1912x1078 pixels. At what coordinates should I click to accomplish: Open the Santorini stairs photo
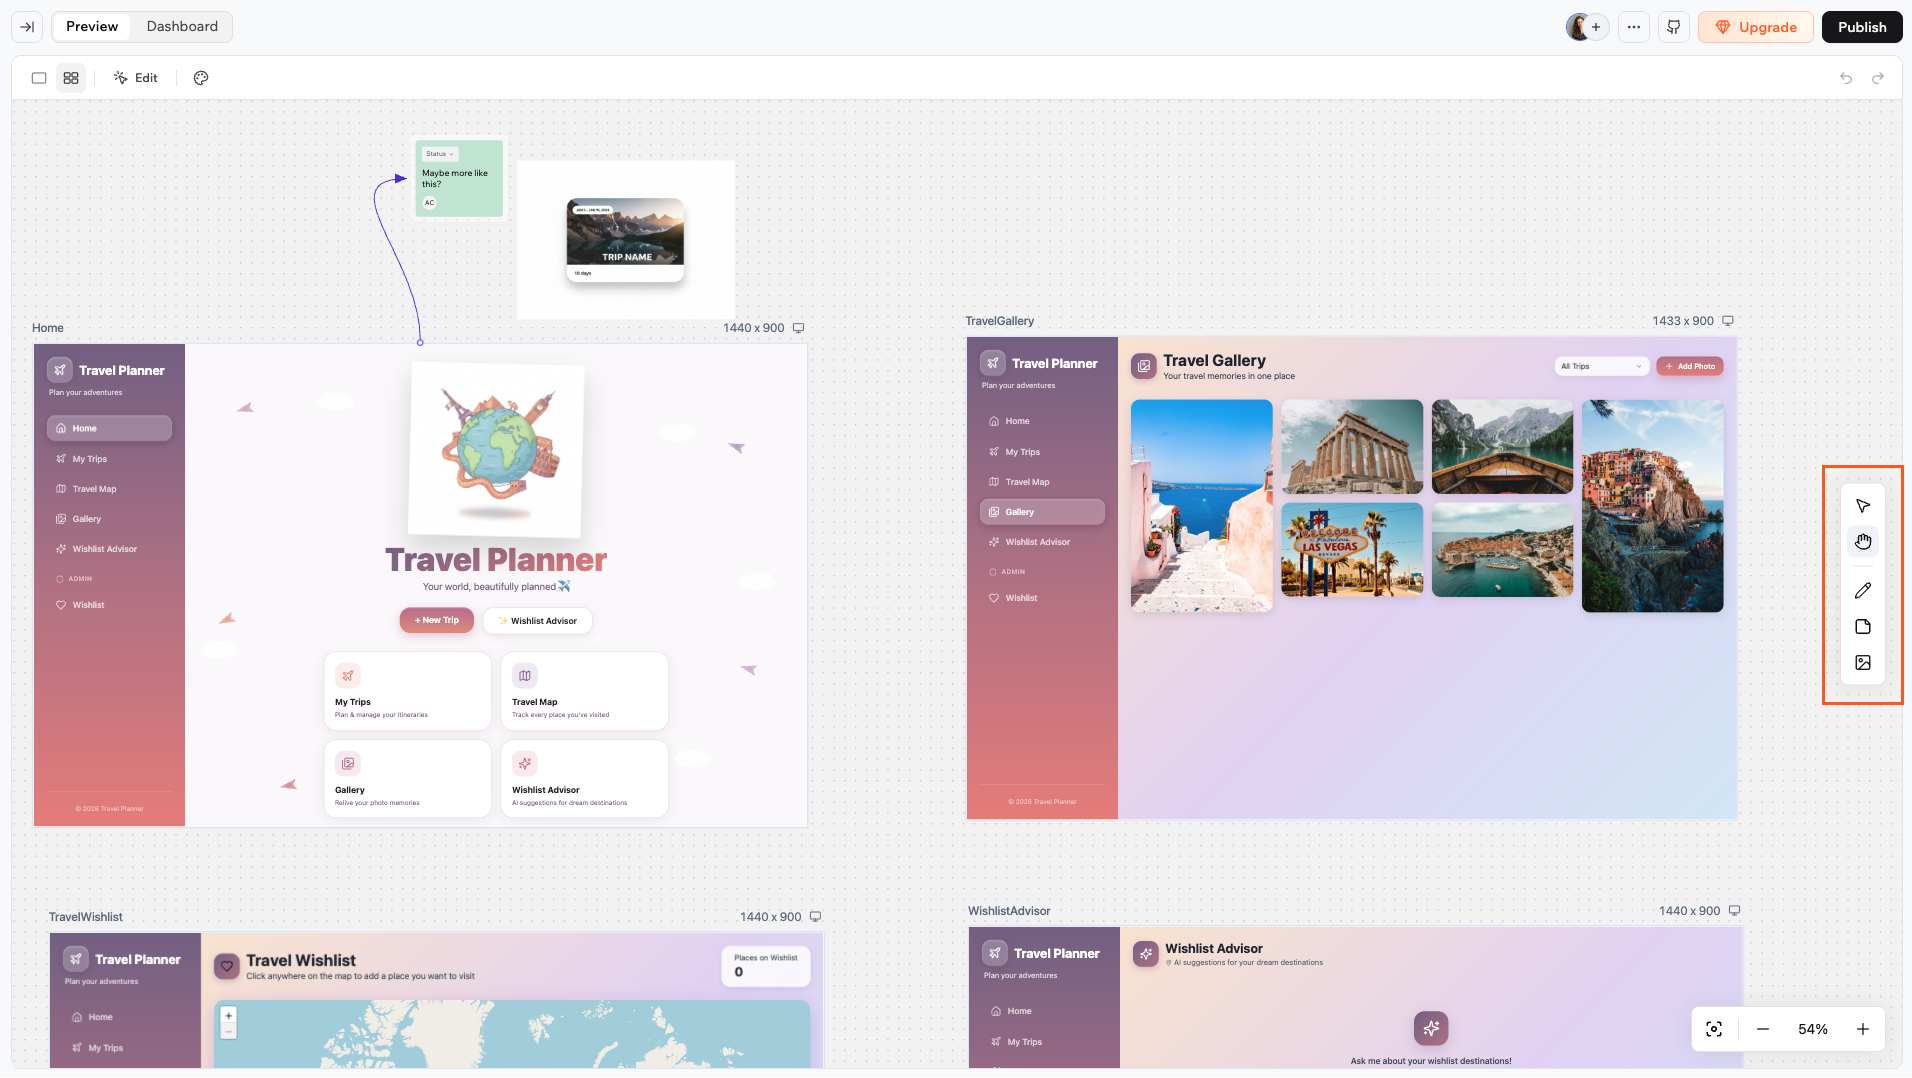click(x=1202, y=506)
